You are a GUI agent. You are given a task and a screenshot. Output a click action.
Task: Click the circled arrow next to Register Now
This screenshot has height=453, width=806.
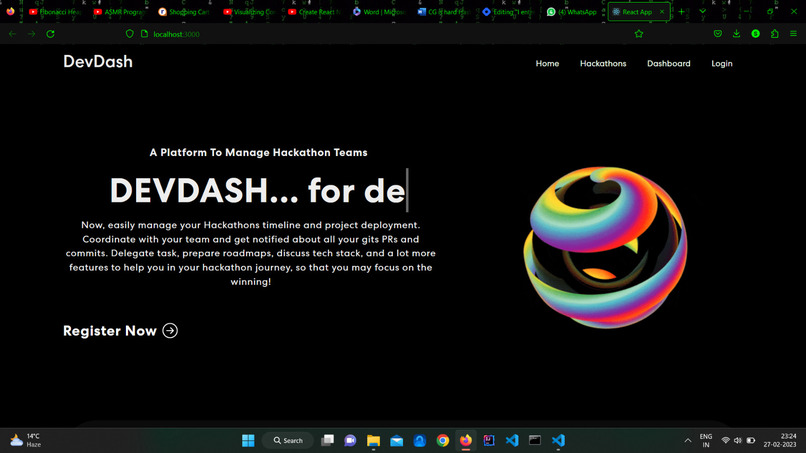(x=170, y=331)
